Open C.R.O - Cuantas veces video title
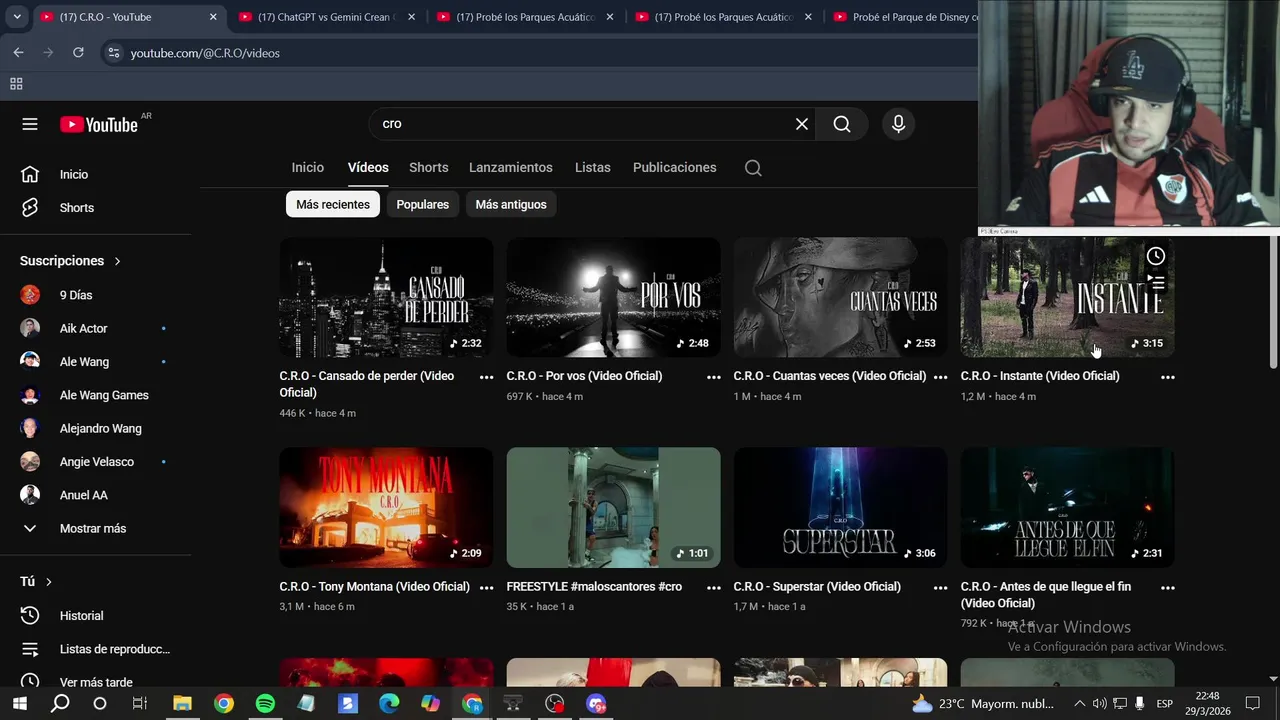Image resolution: width=1280 pixels, height=720 pixels. click(830, 376)
